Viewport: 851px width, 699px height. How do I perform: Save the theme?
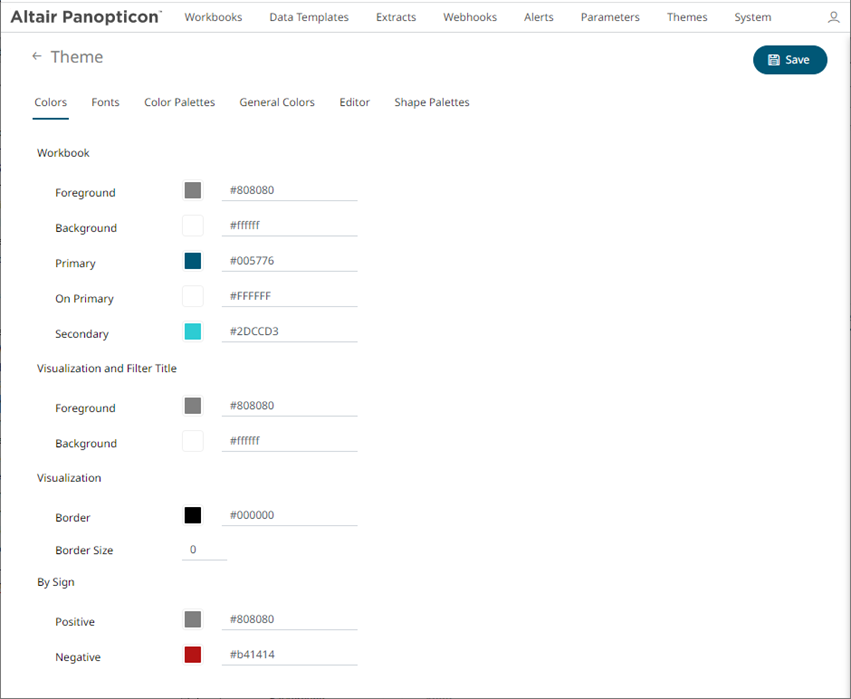coord(789,60)
